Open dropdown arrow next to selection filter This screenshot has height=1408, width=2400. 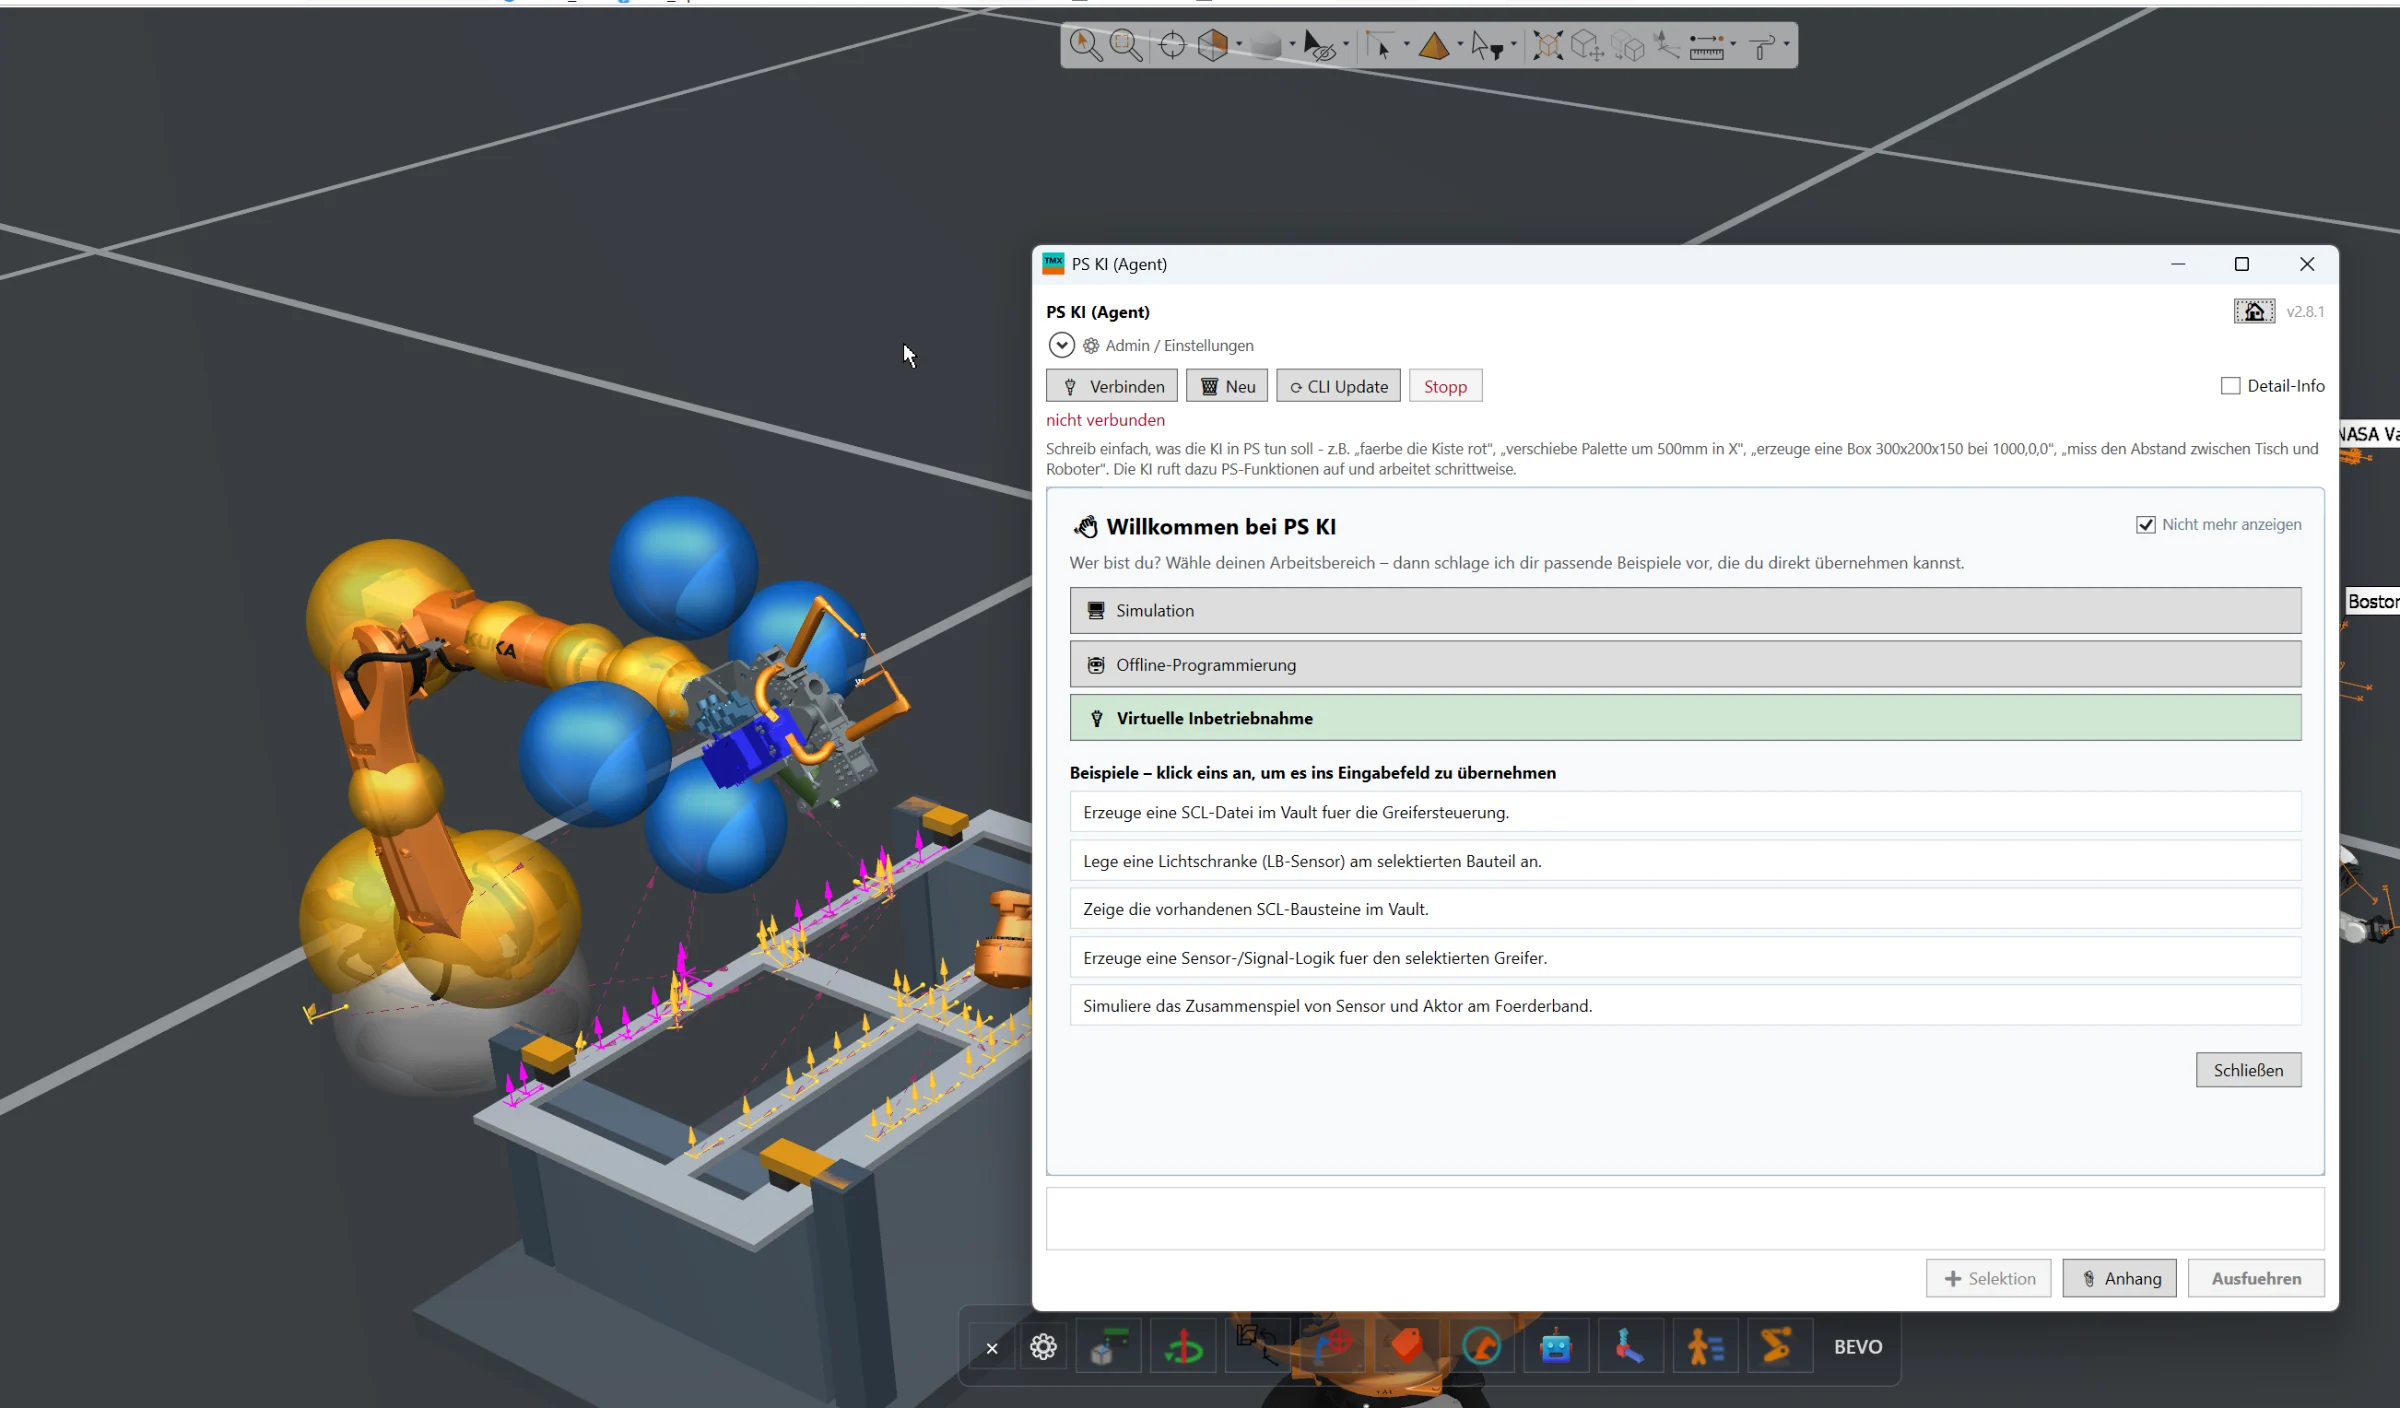click(x=1513, y=45)
